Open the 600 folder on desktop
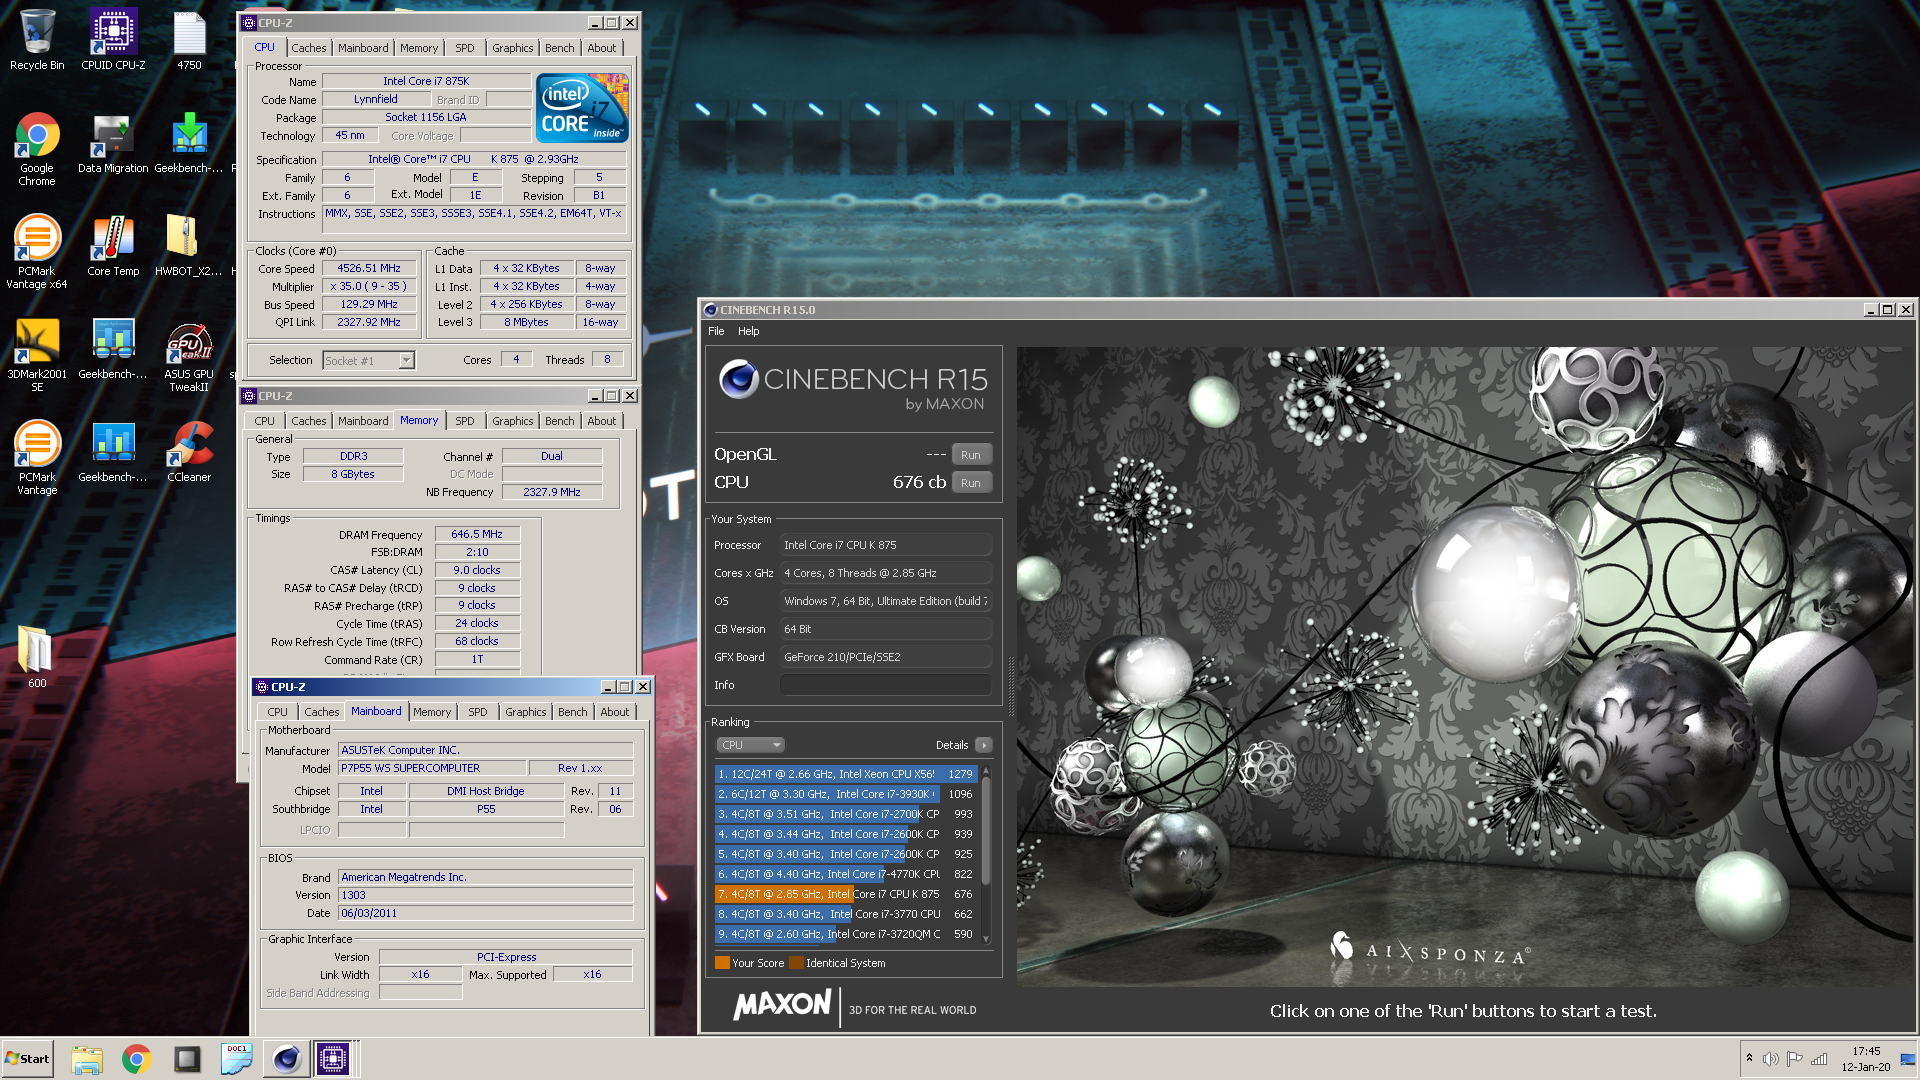1920x1080 pixels. click(37, 655)
